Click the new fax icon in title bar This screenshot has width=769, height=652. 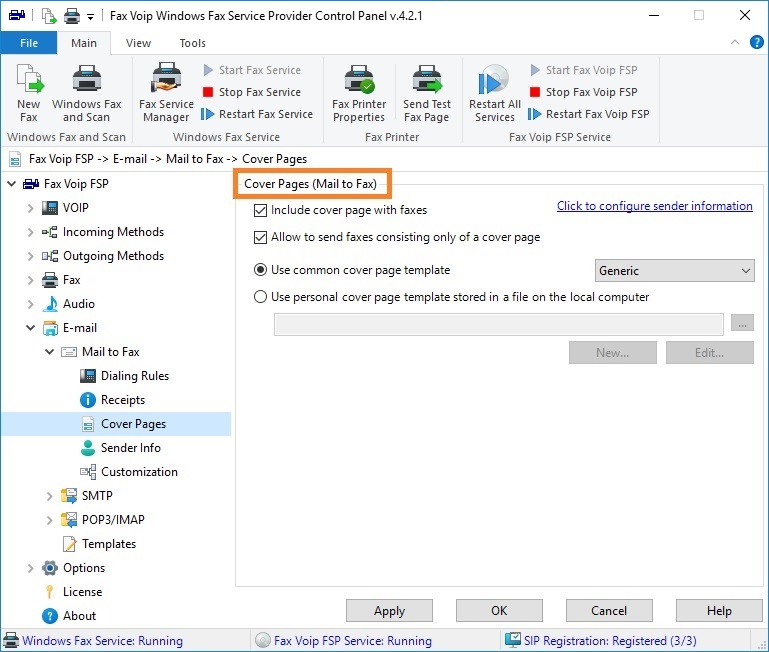(49, 16)
